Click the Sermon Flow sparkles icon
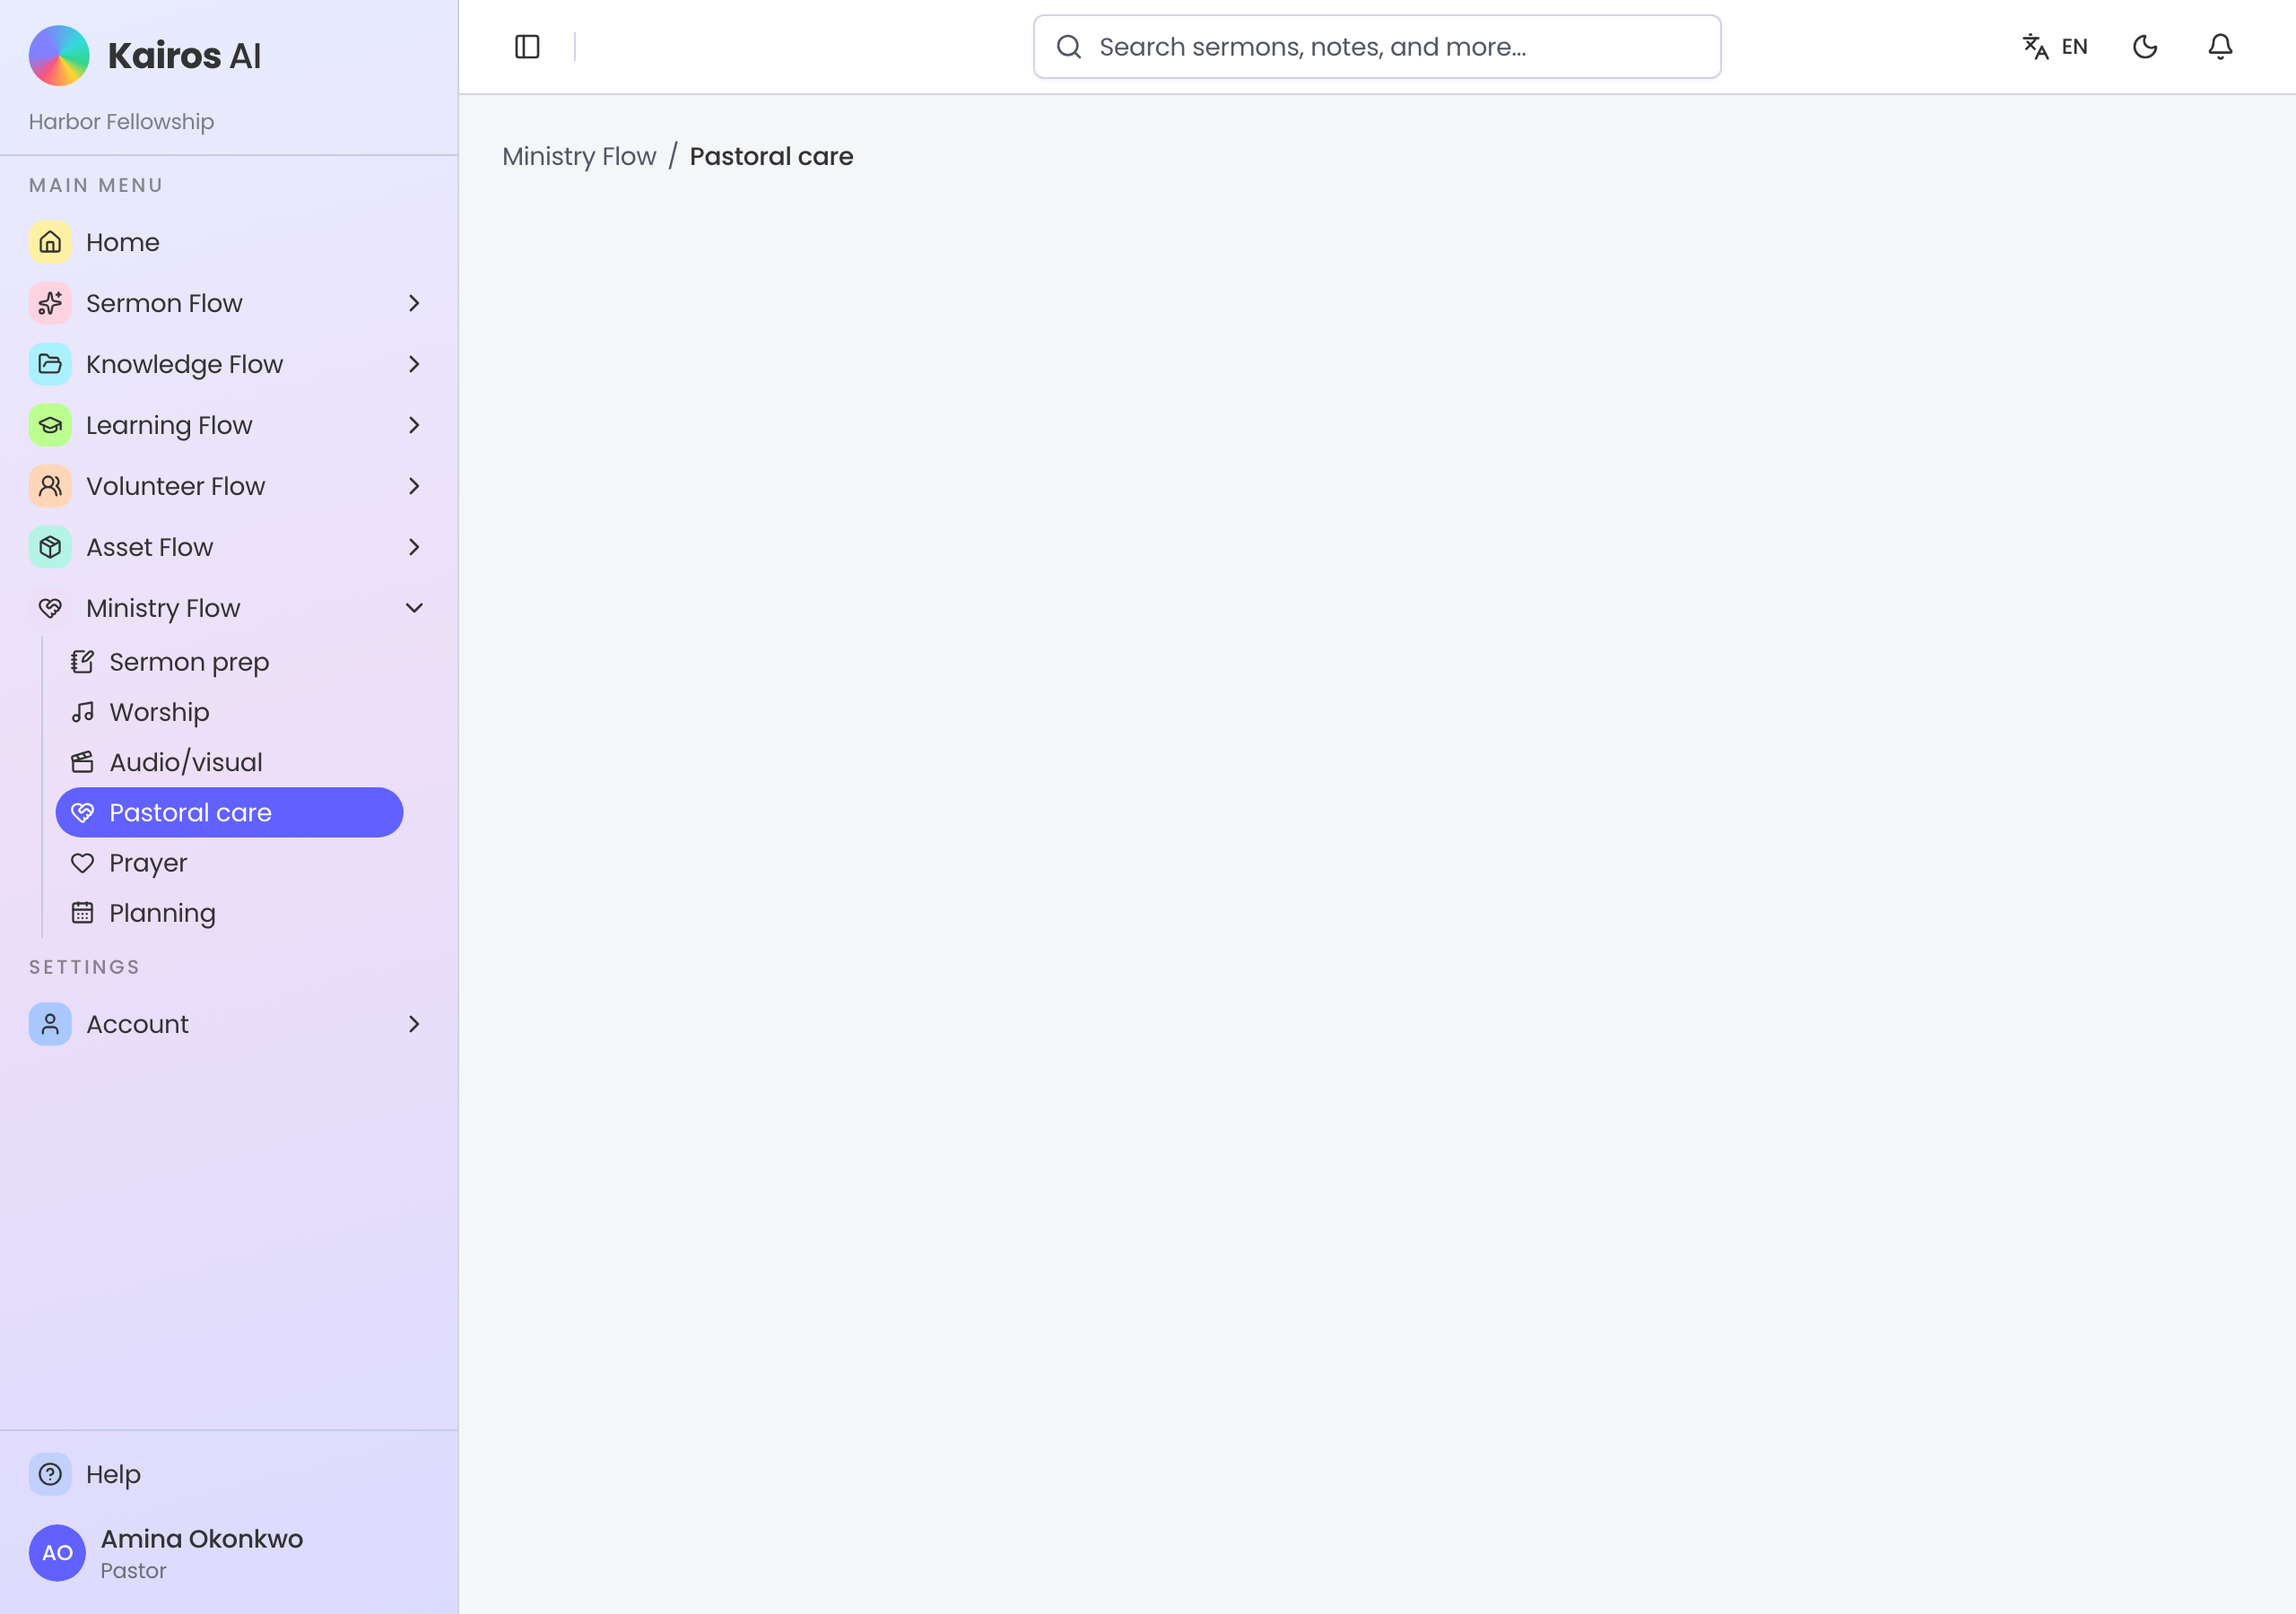This screenshot has height=1614, width=2296. point(50,303)
